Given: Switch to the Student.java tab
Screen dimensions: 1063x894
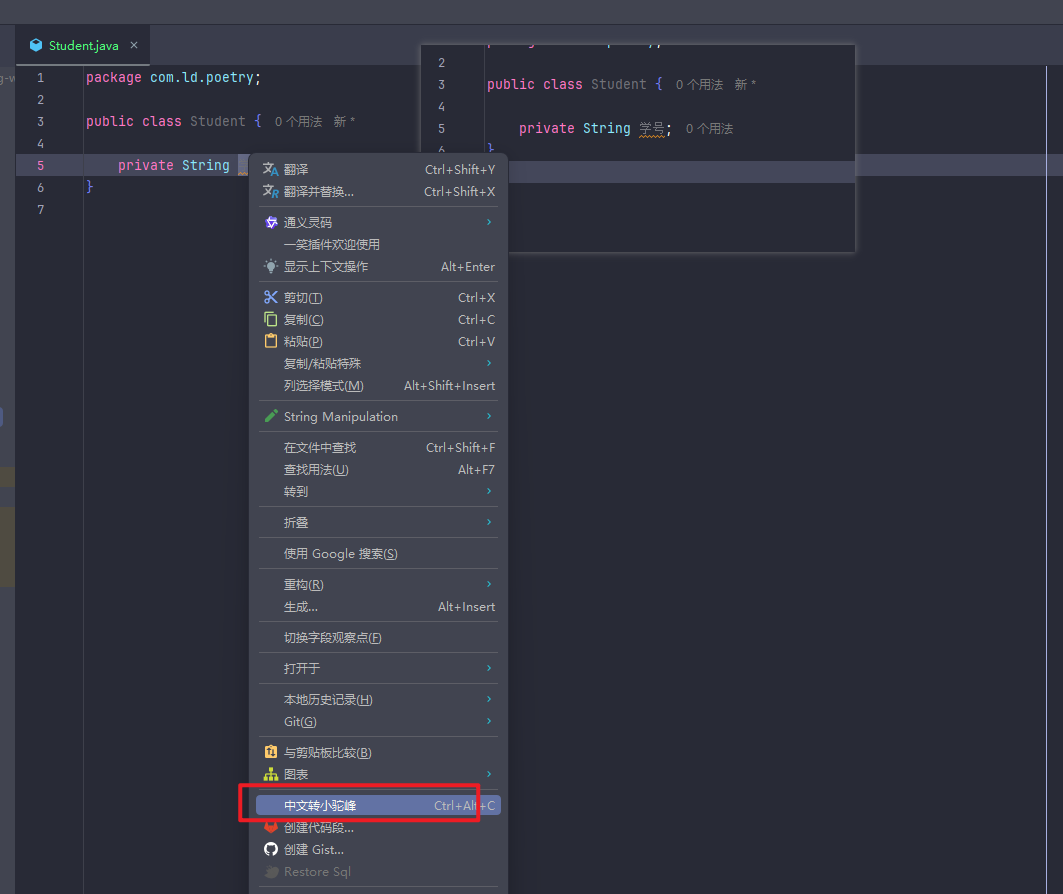Looking at the screenshot, I should [83, 45].
